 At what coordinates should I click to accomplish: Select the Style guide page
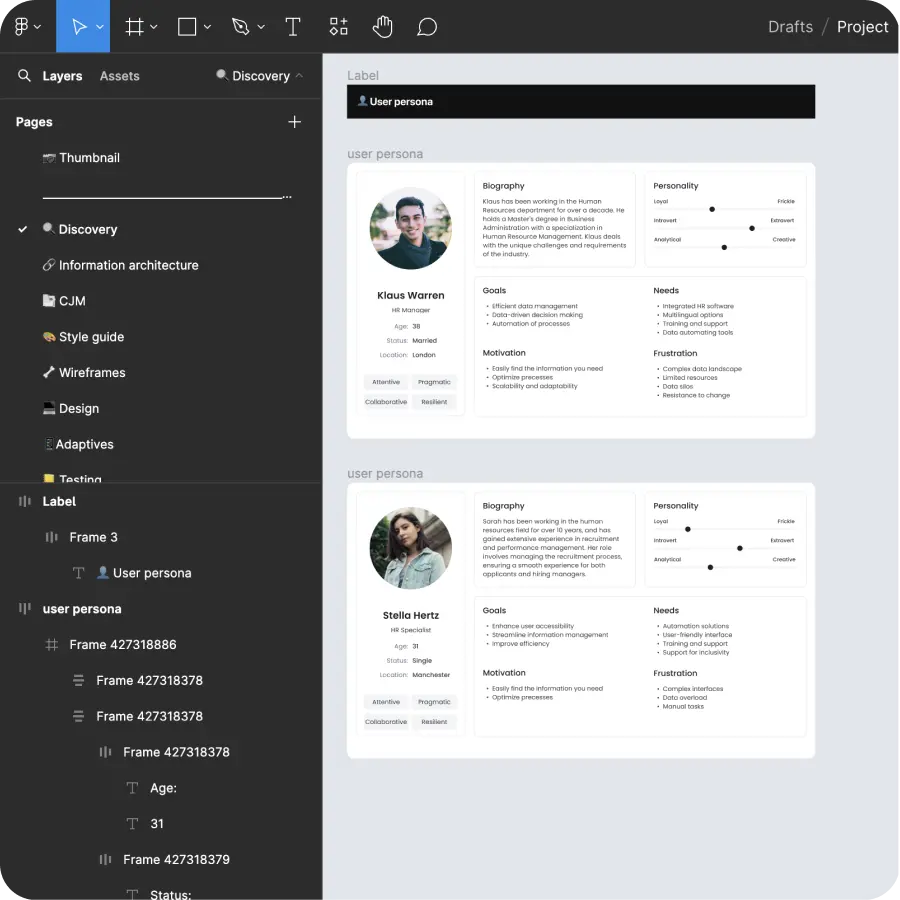click(93, 336)
